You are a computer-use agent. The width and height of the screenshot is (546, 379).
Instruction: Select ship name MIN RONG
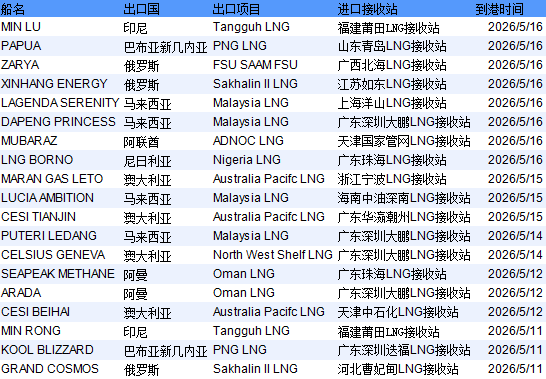31,331
